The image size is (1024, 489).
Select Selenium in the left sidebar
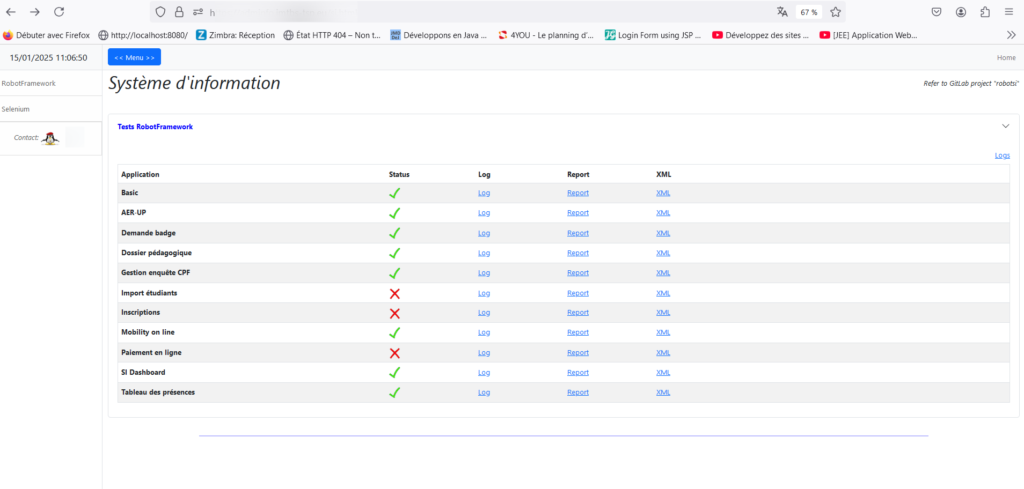point(16,108)
